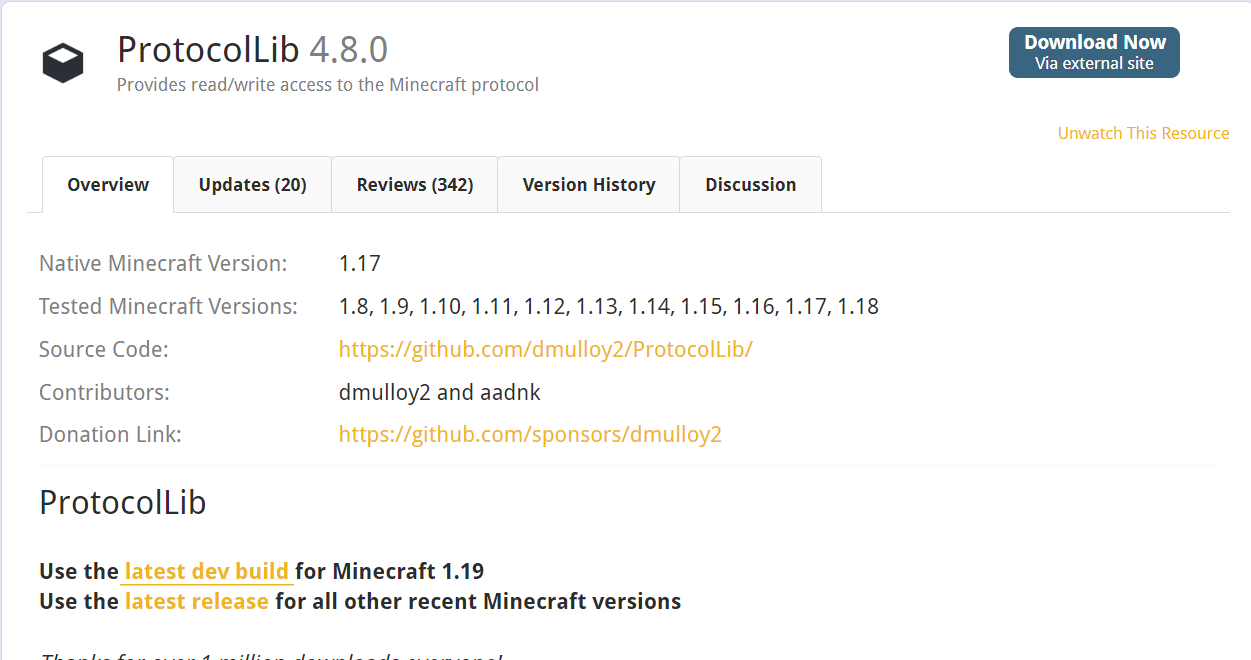
Task: Click the latest release link
Action: tap(197, 601)
